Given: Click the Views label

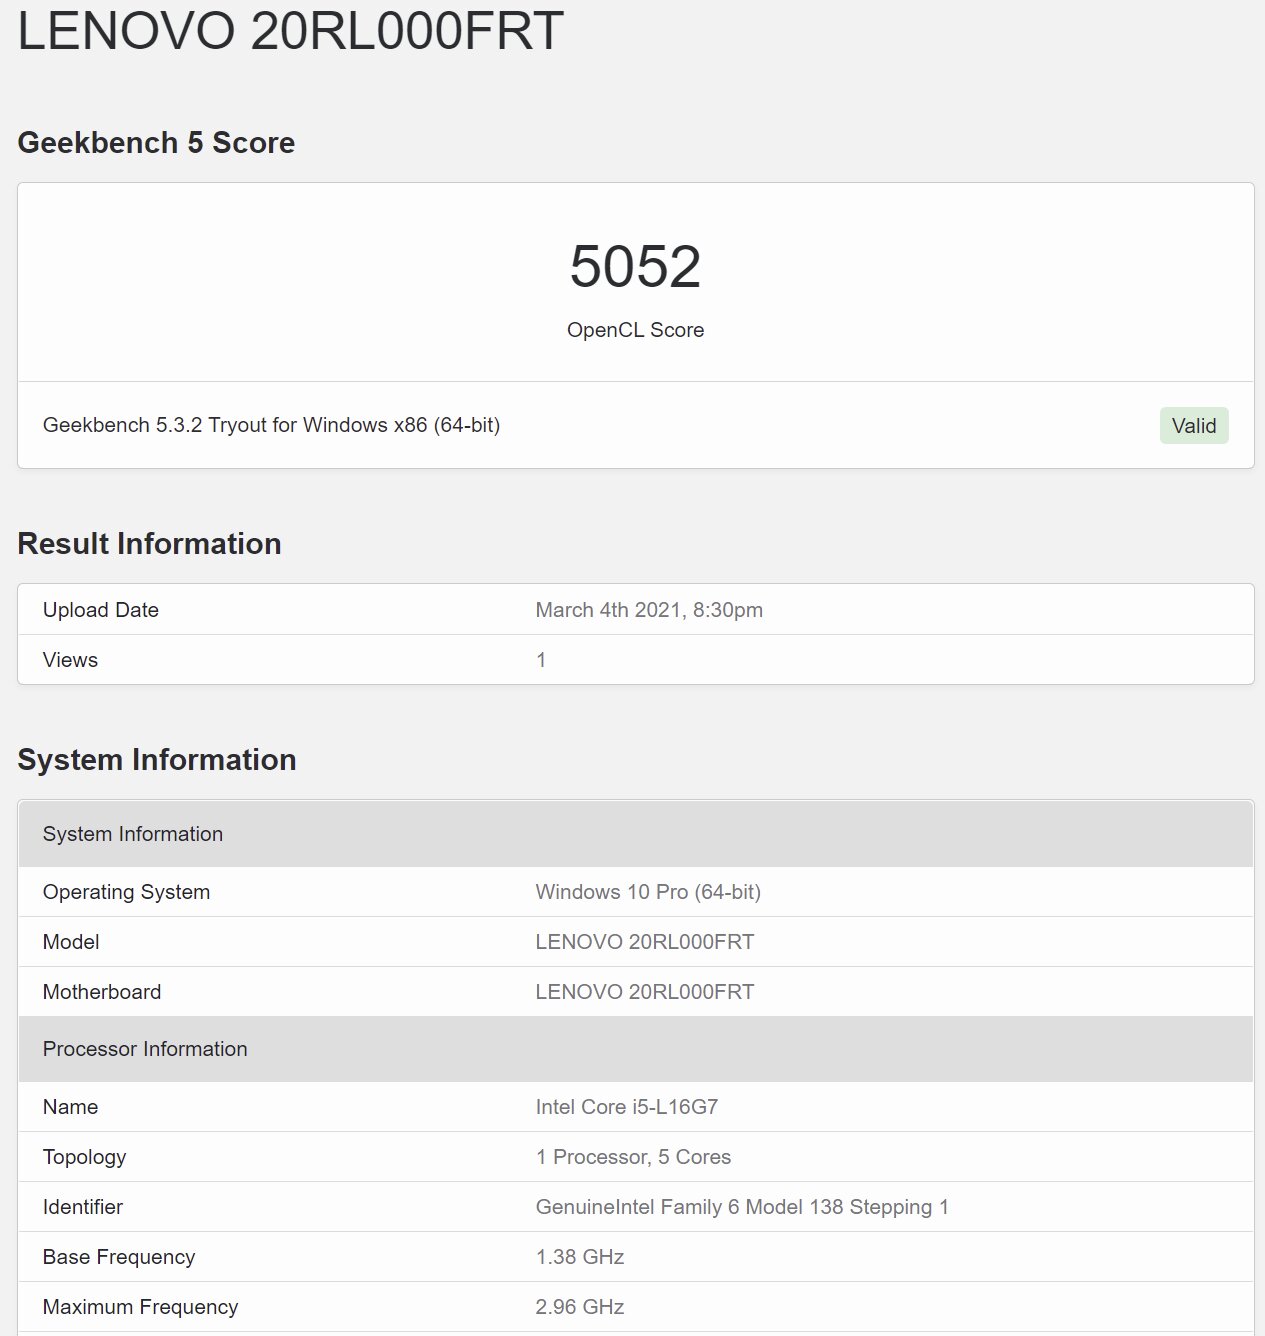Looking at the screenshot, I should click(x=70, y=660).
